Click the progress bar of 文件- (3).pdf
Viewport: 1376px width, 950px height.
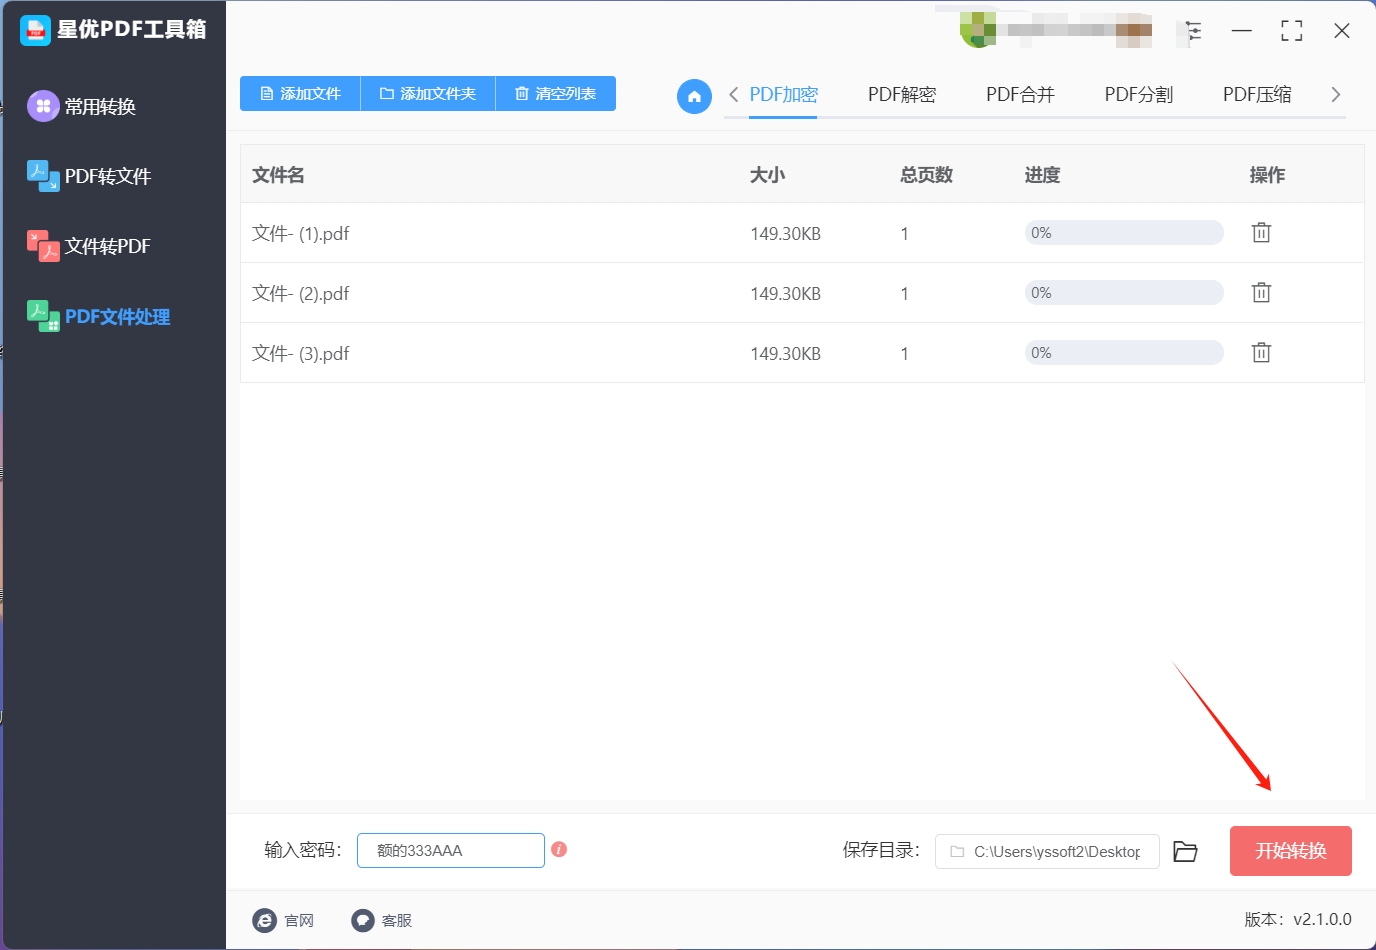[1124, 353]
